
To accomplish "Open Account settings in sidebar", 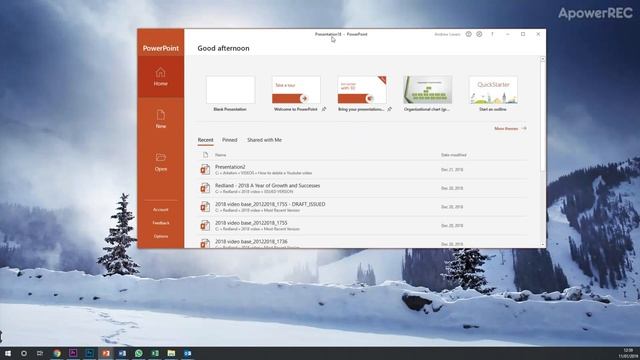I will click(x=160, y=210).
